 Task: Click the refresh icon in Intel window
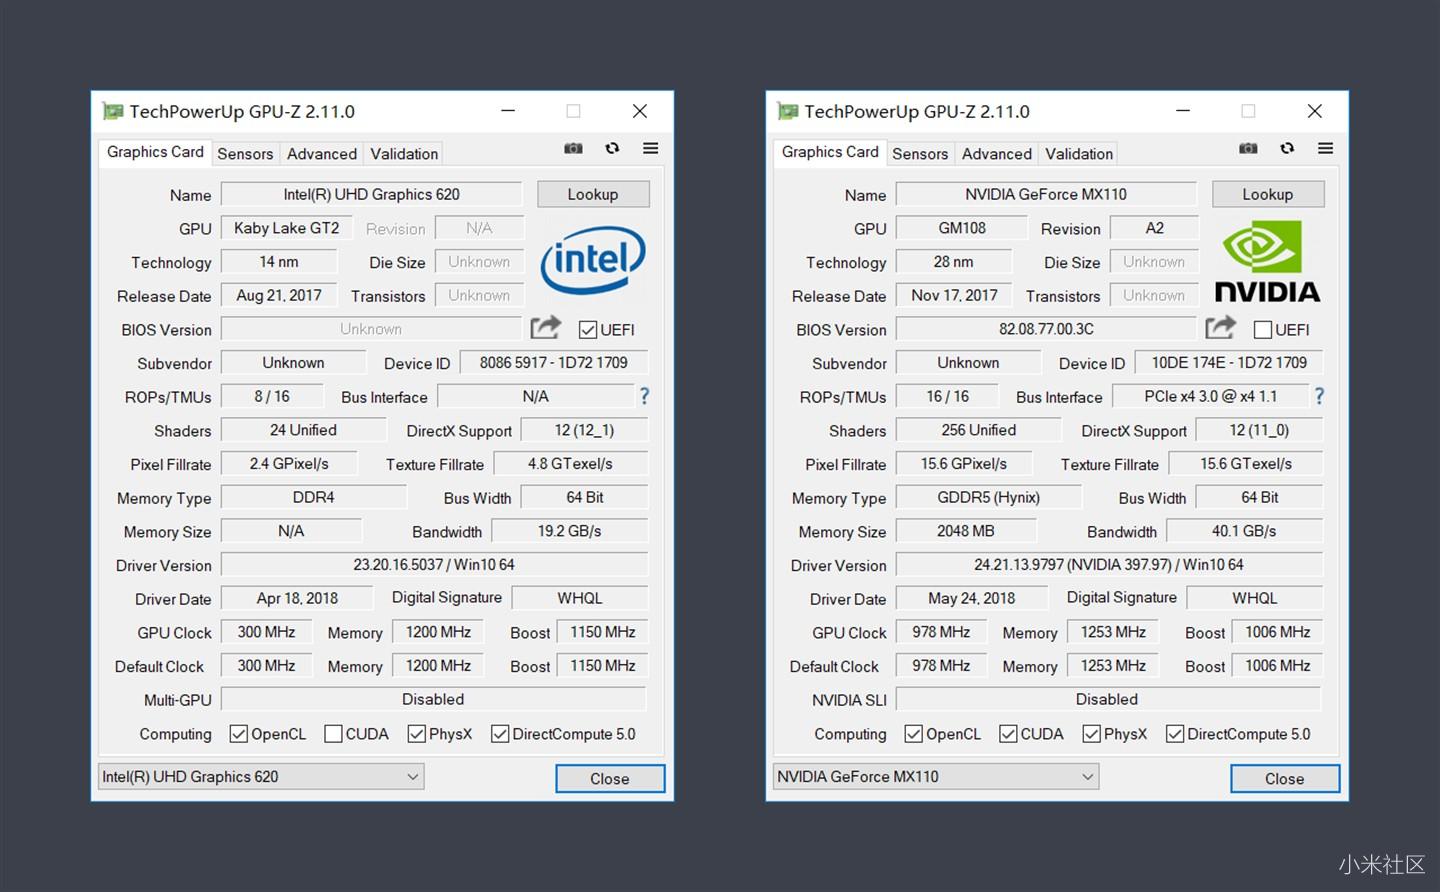pos(612,148)
